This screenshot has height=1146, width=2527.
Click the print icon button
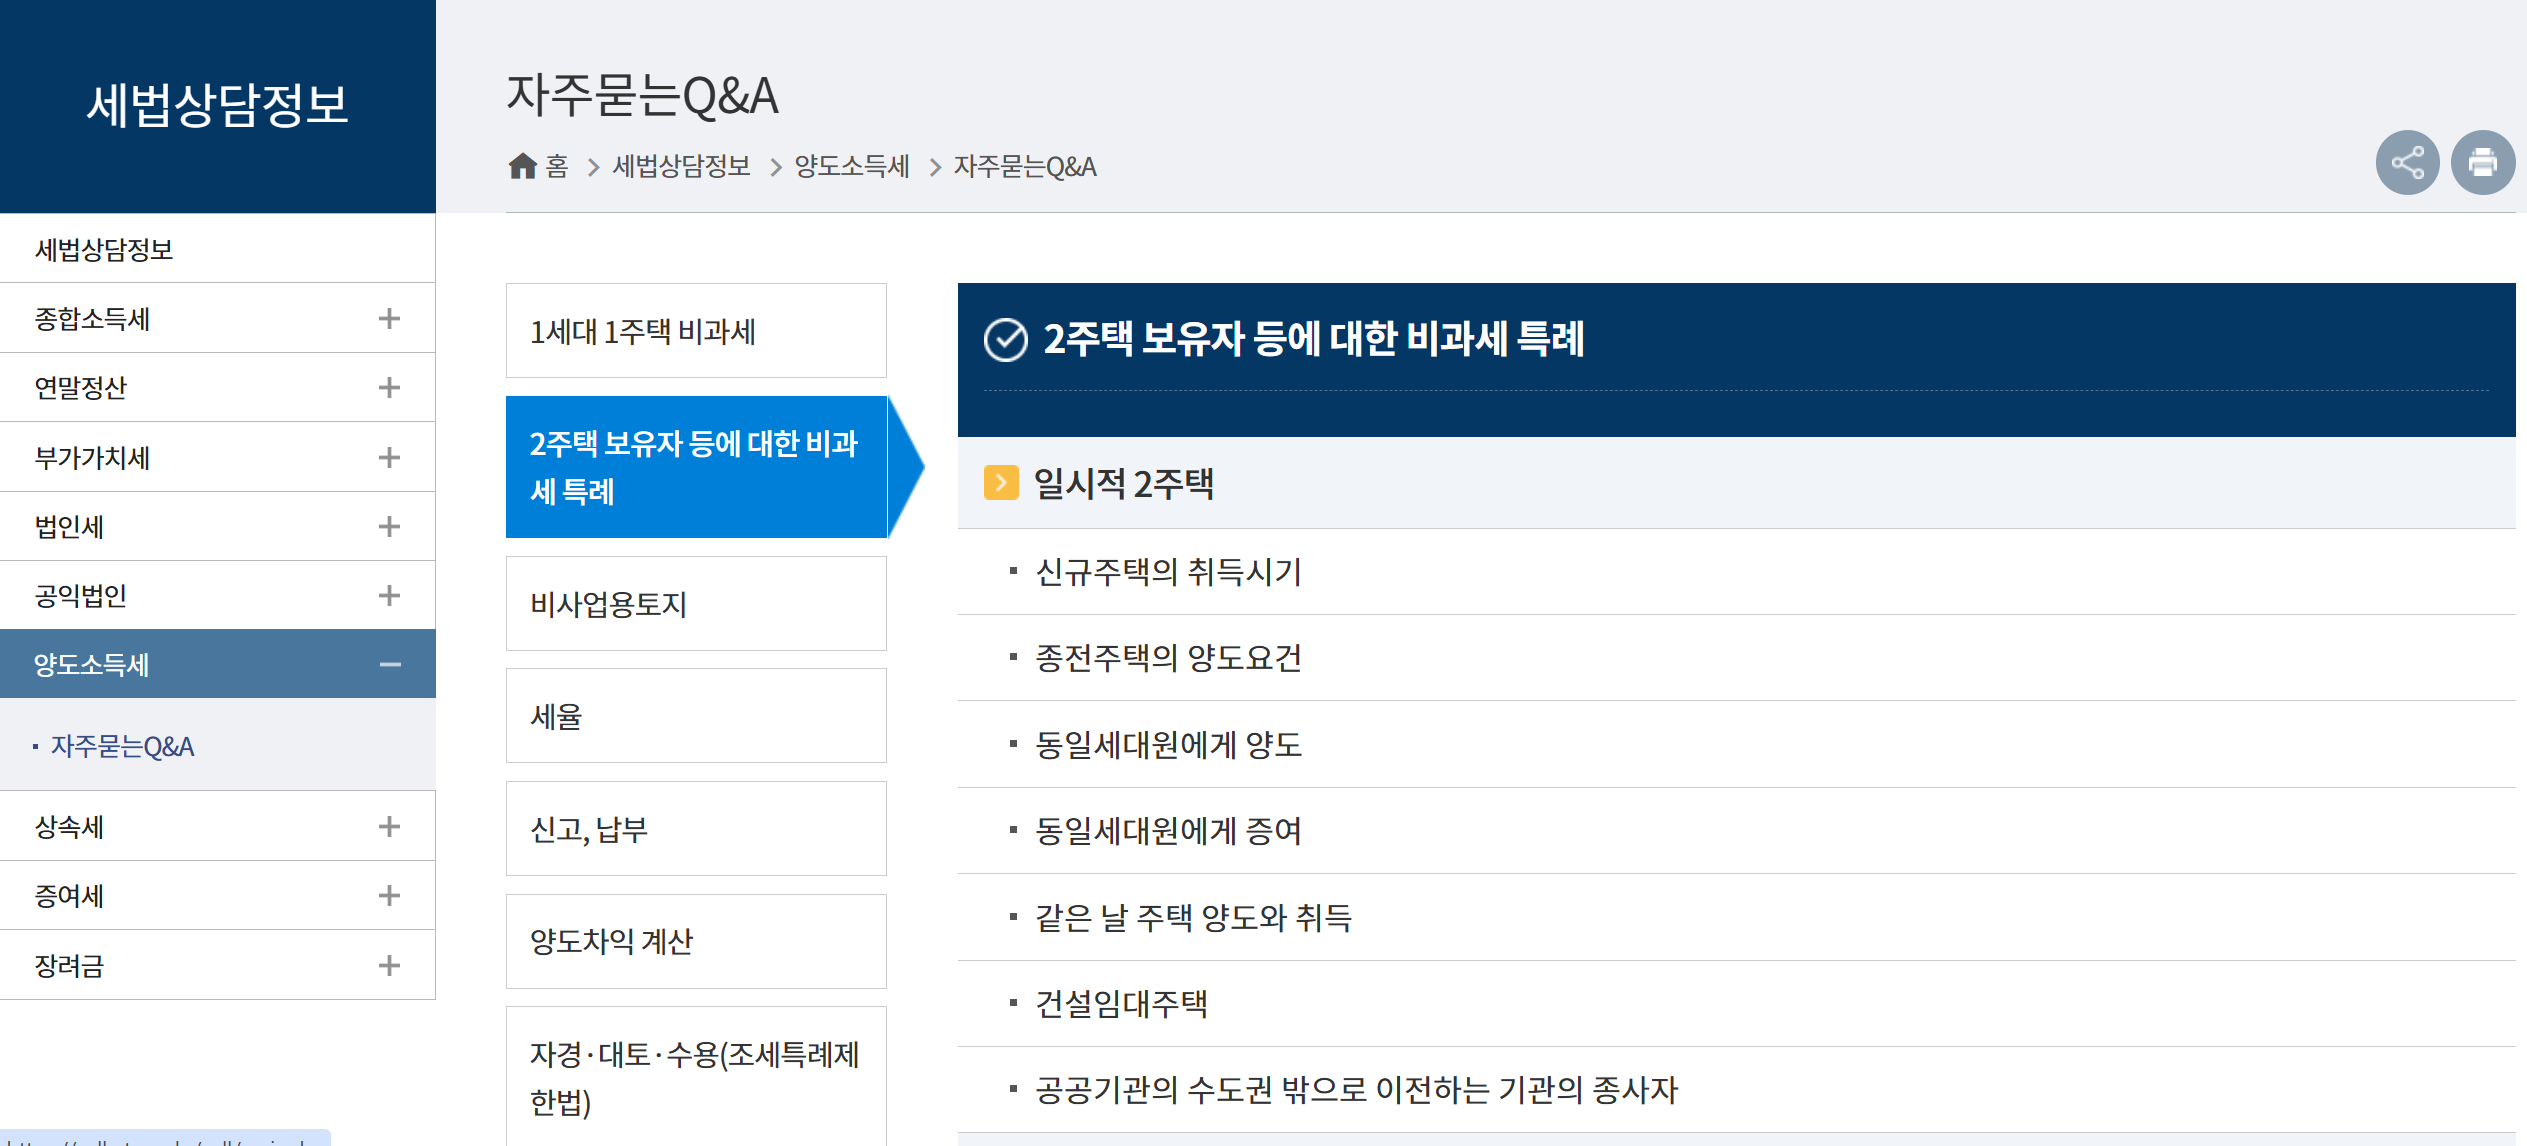pos(2482,162)
